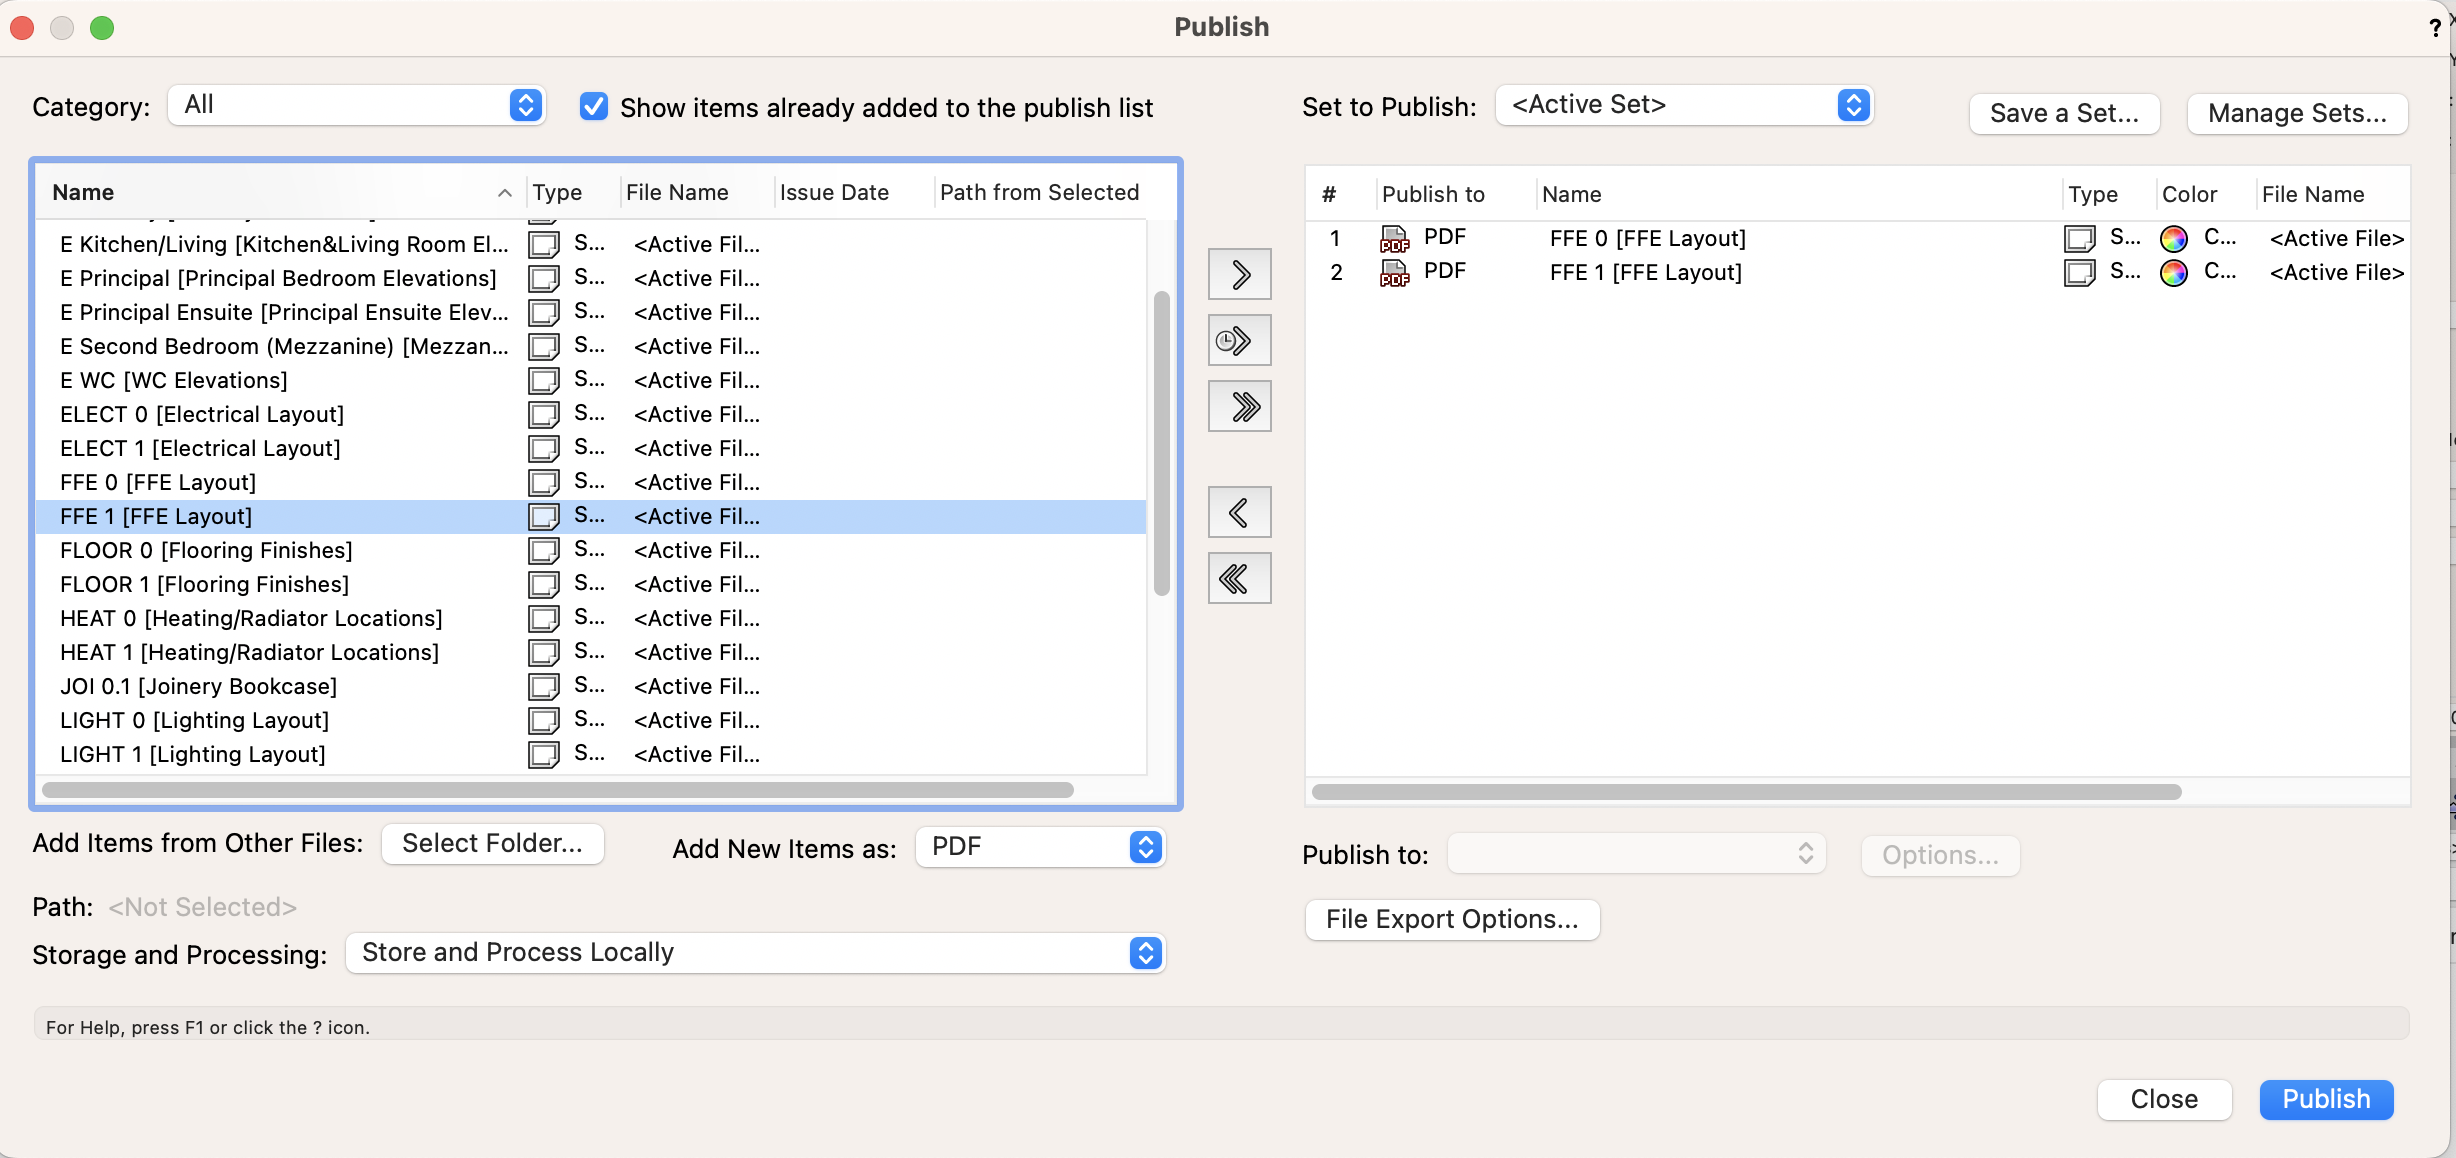Select HEAT 0 Heating/Radiator Locations item

251,619
